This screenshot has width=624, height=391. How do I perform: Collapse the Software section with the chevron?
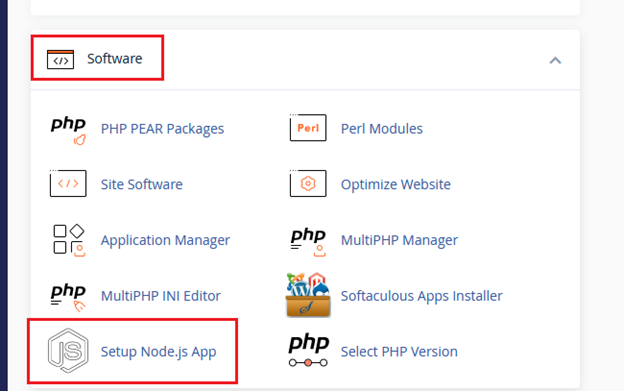(555, 60)
